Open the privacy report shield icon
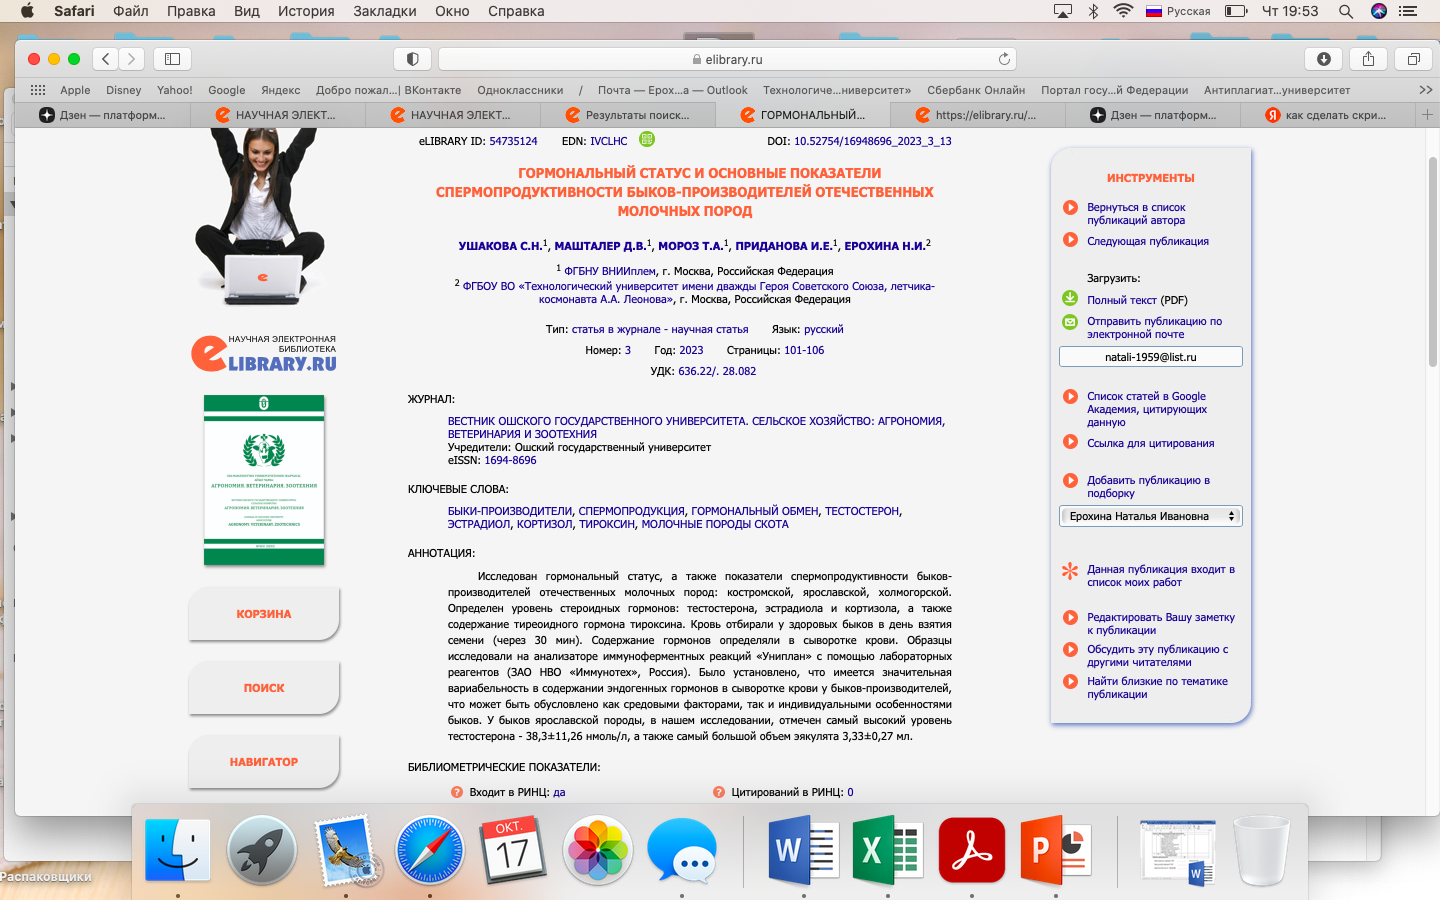Viewport: 1440px width, 900px height. click(412, 59)
